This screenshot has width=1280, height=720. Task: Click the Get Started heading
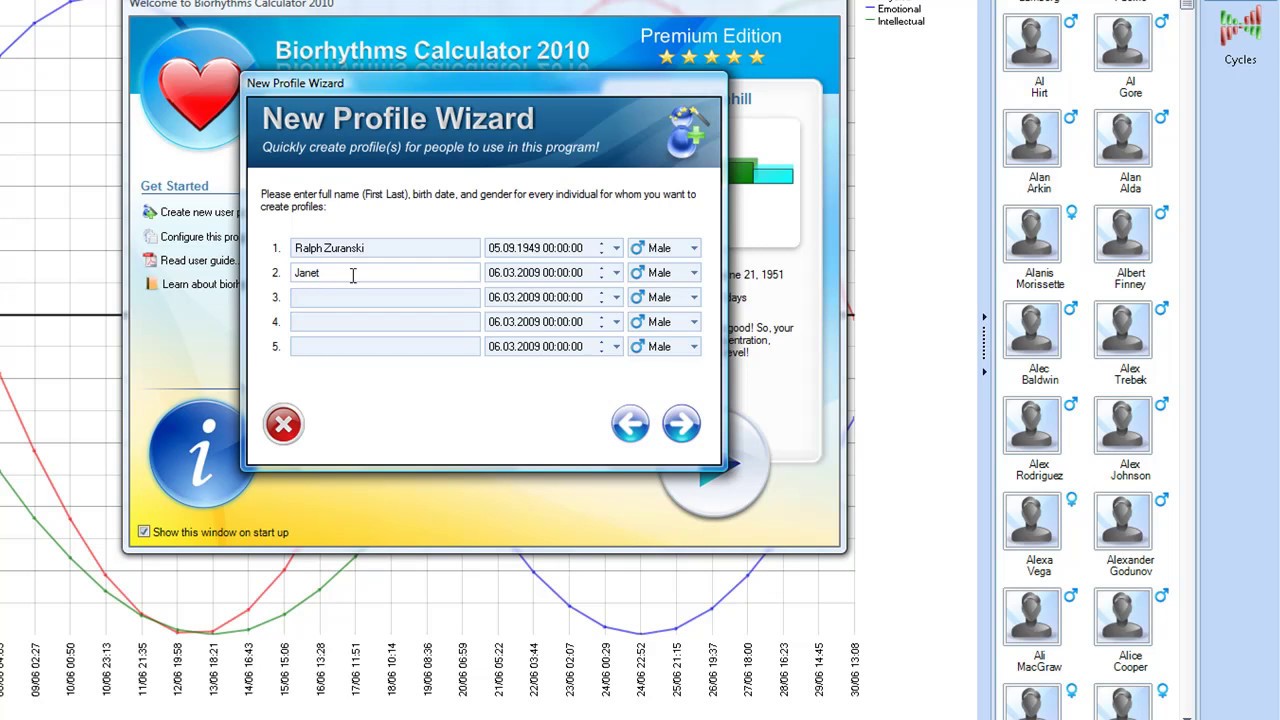174,186
